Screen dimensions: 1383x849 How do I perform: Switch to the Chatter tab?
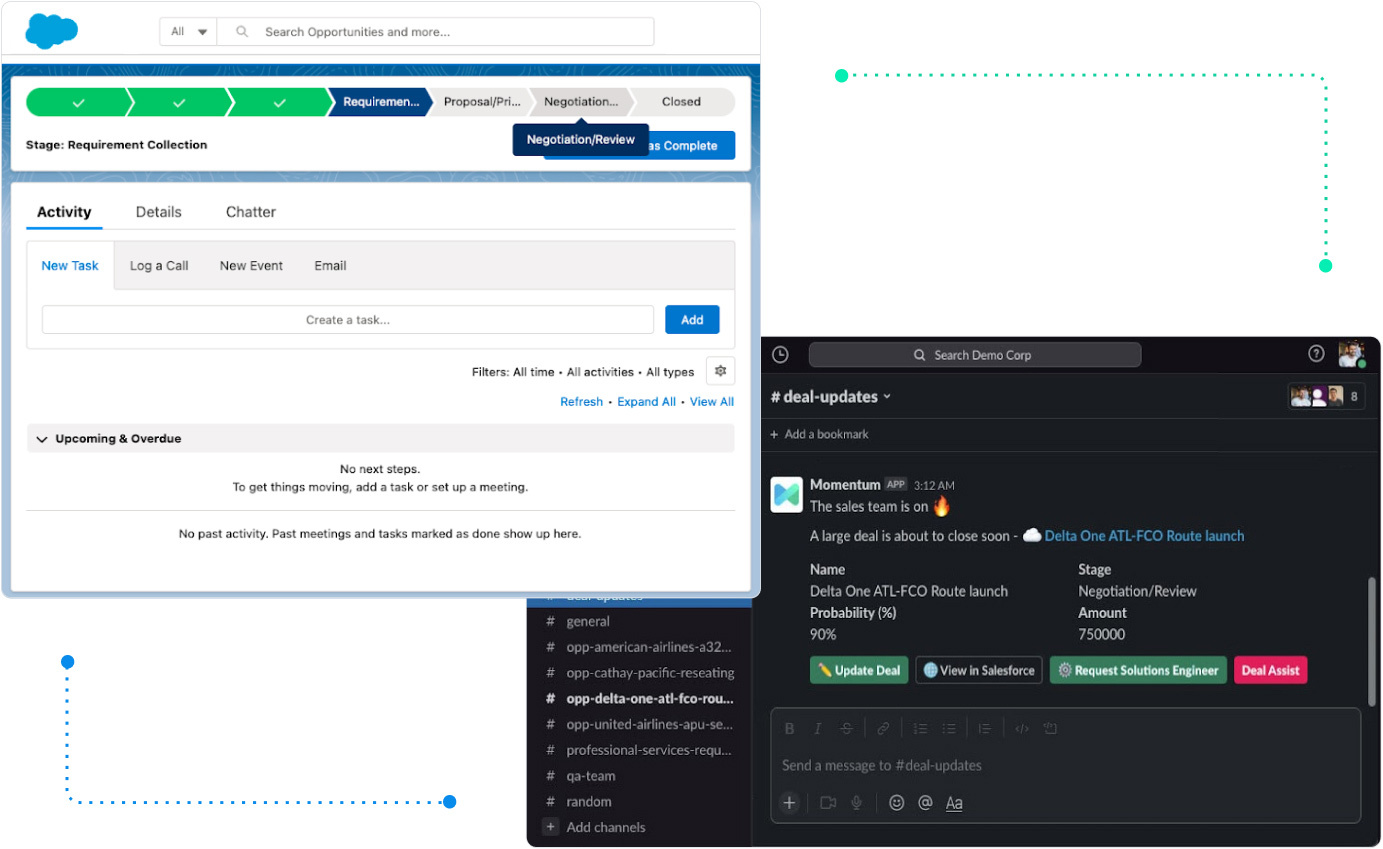click(251, 212)
